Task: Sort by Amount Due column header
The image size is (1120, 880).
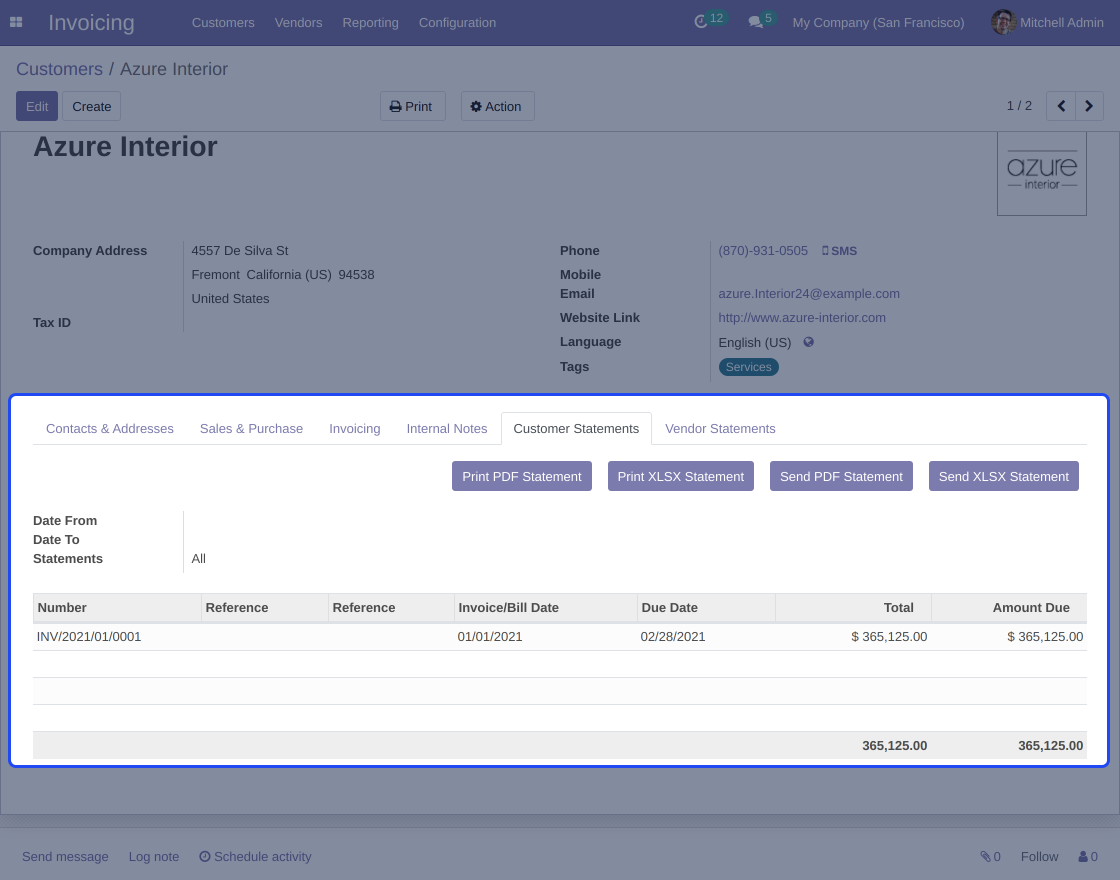Action: [x=1009, y=608]
